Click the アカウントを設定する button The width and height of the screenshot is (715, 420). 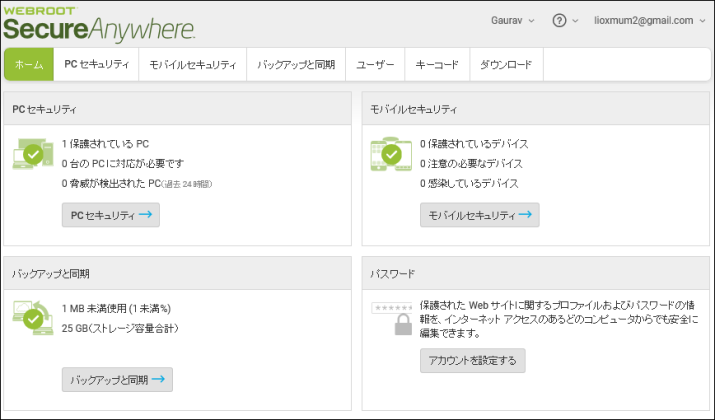click(473, 361)
